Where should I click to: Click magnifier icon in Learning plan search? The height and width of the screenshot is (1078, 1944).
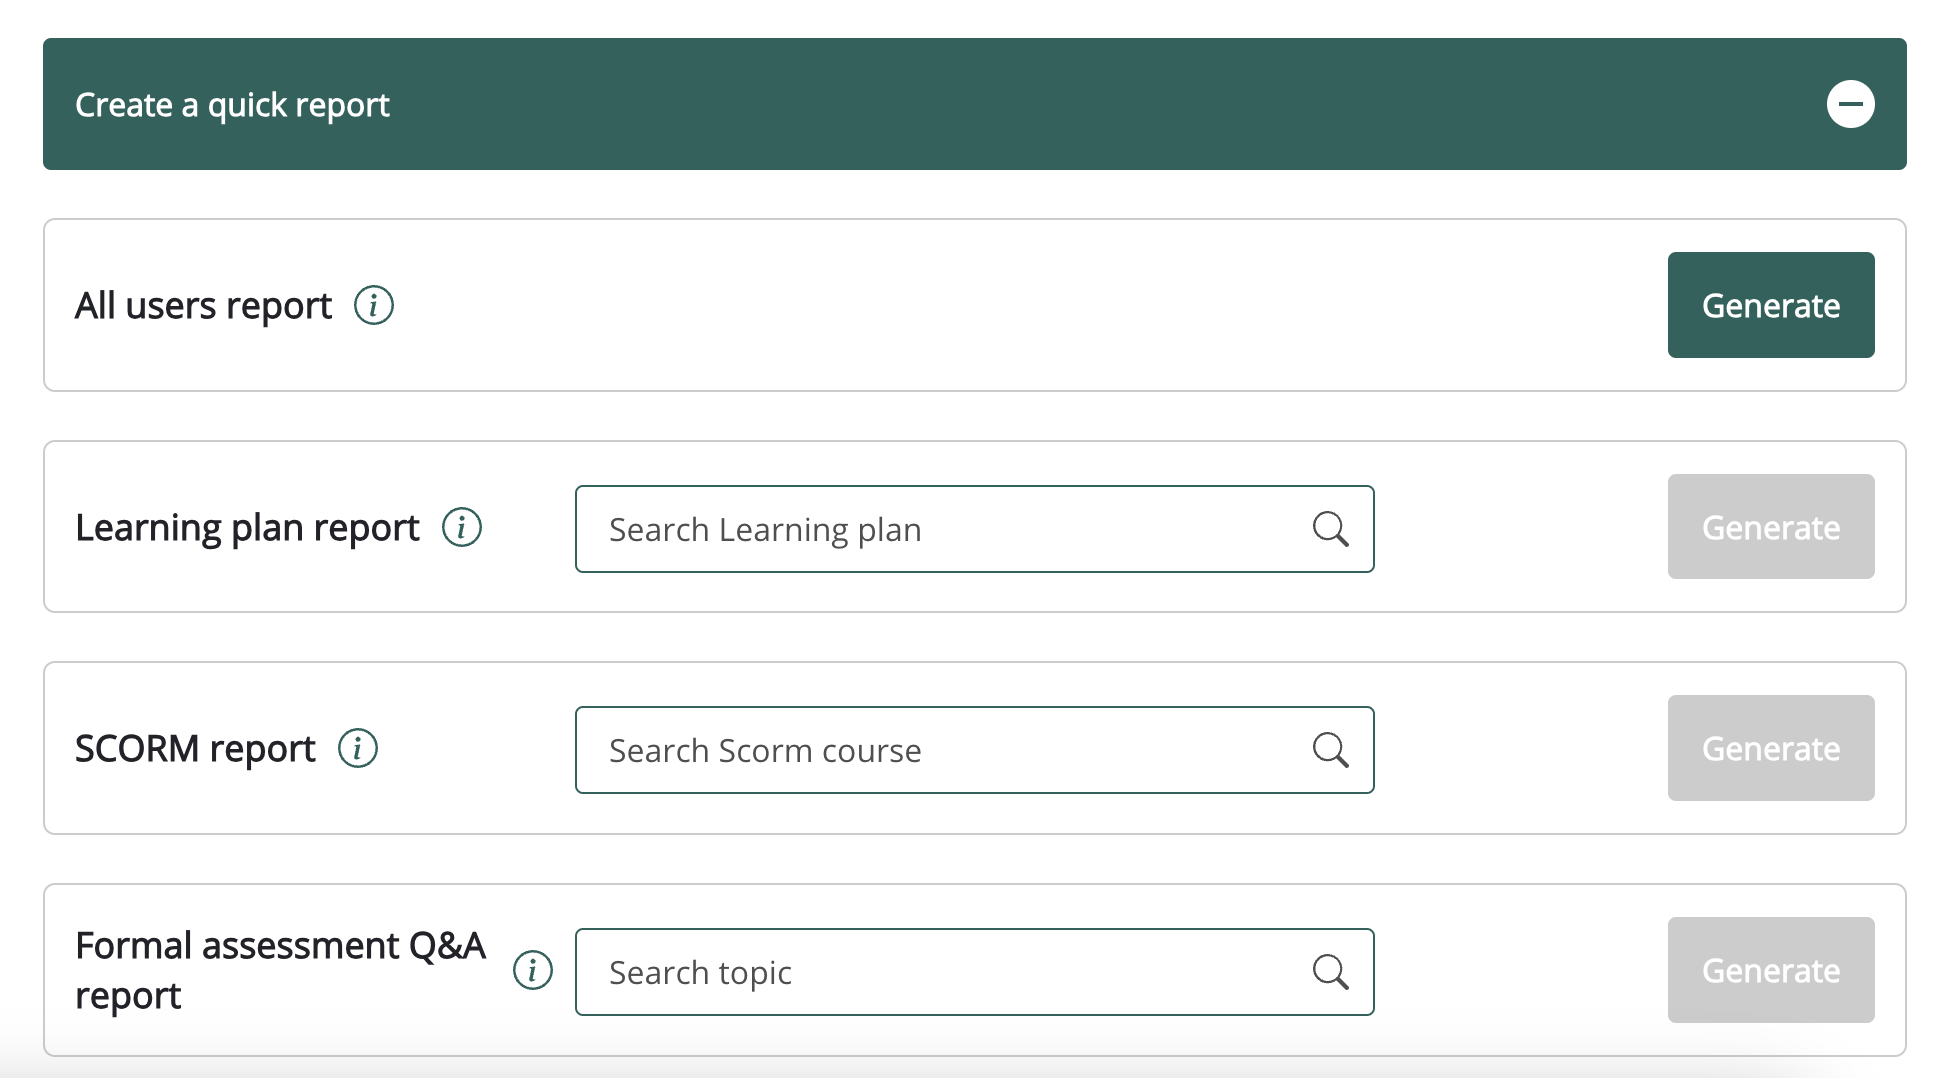(x=1330, y=529)
